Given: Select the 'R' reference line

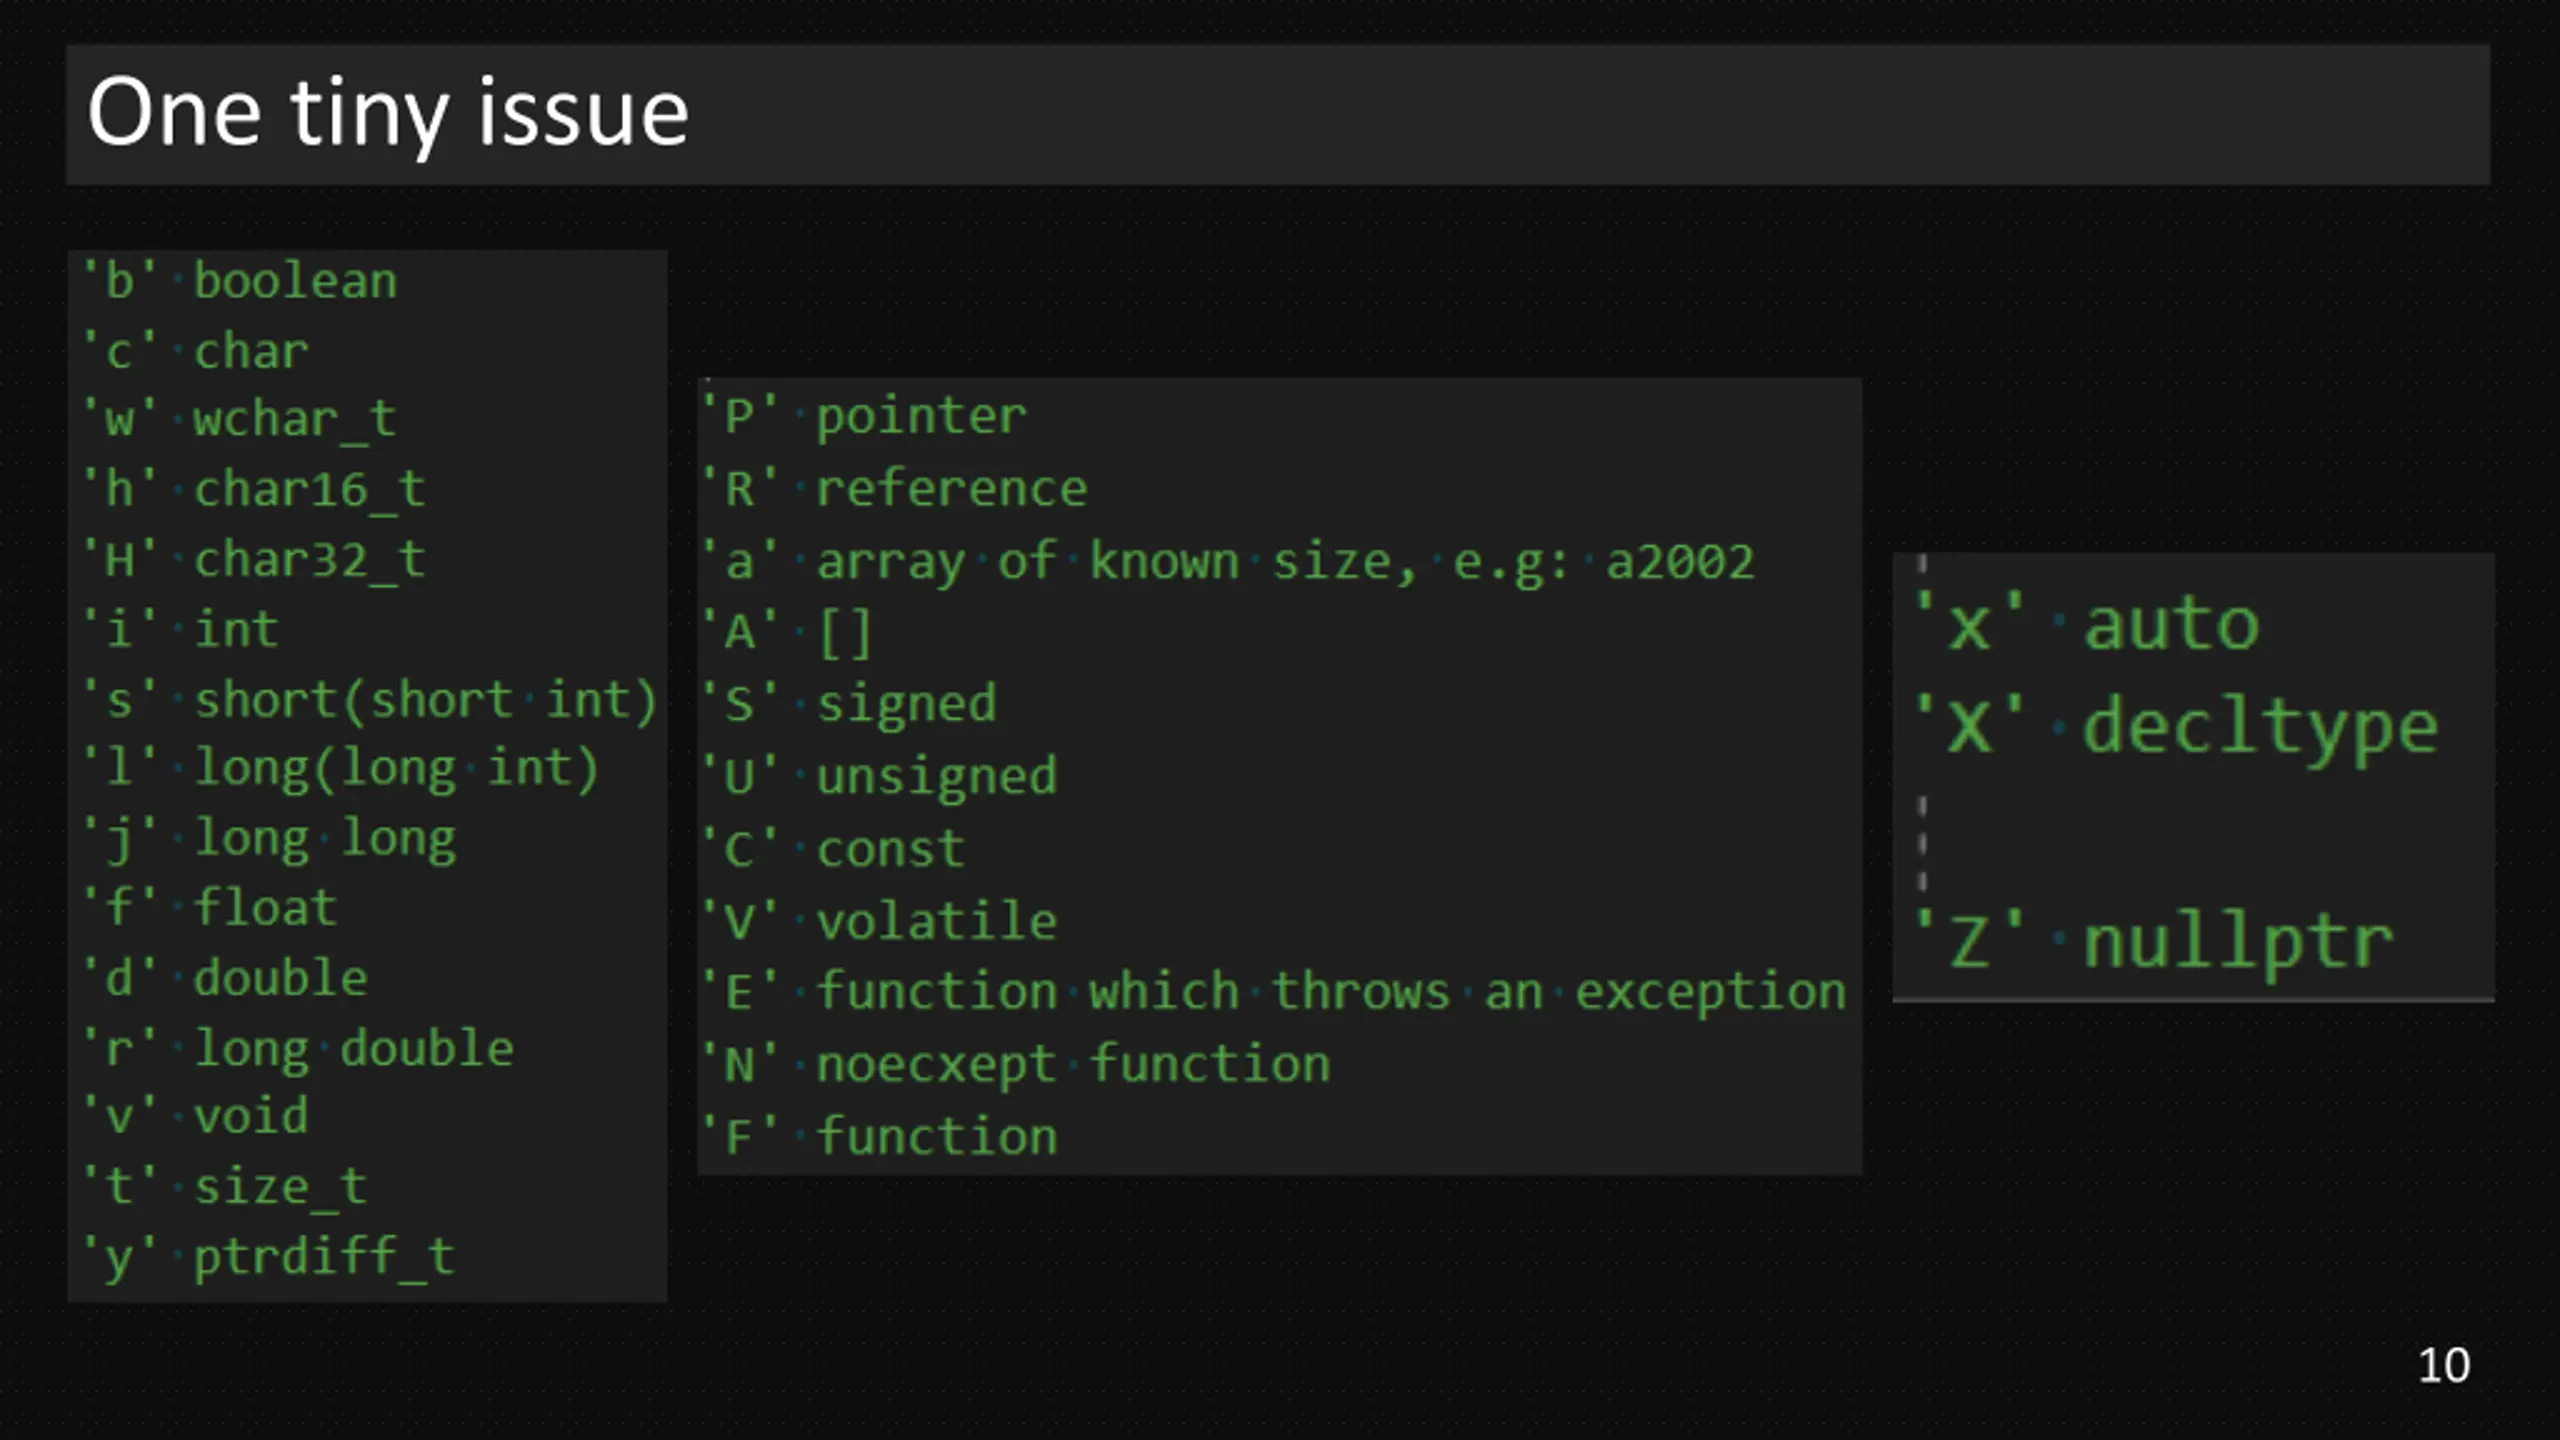Looking at the screenshot, I should tap(894, 489).
